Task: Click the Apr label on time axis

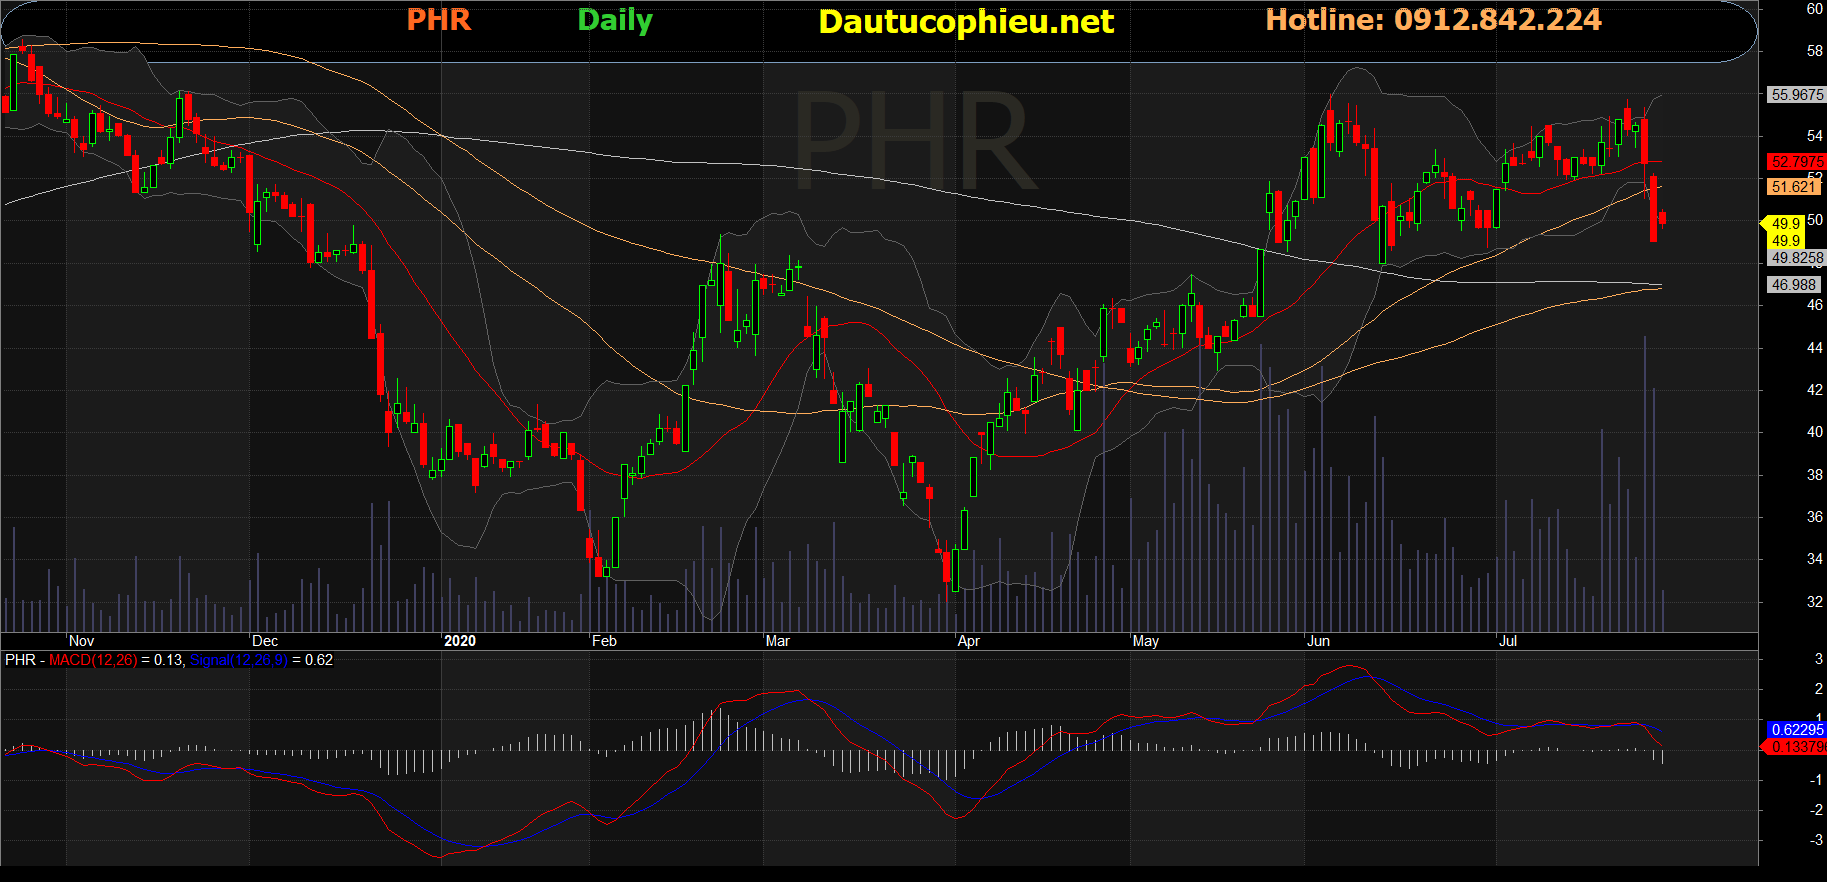Action: tap(969, 641)
